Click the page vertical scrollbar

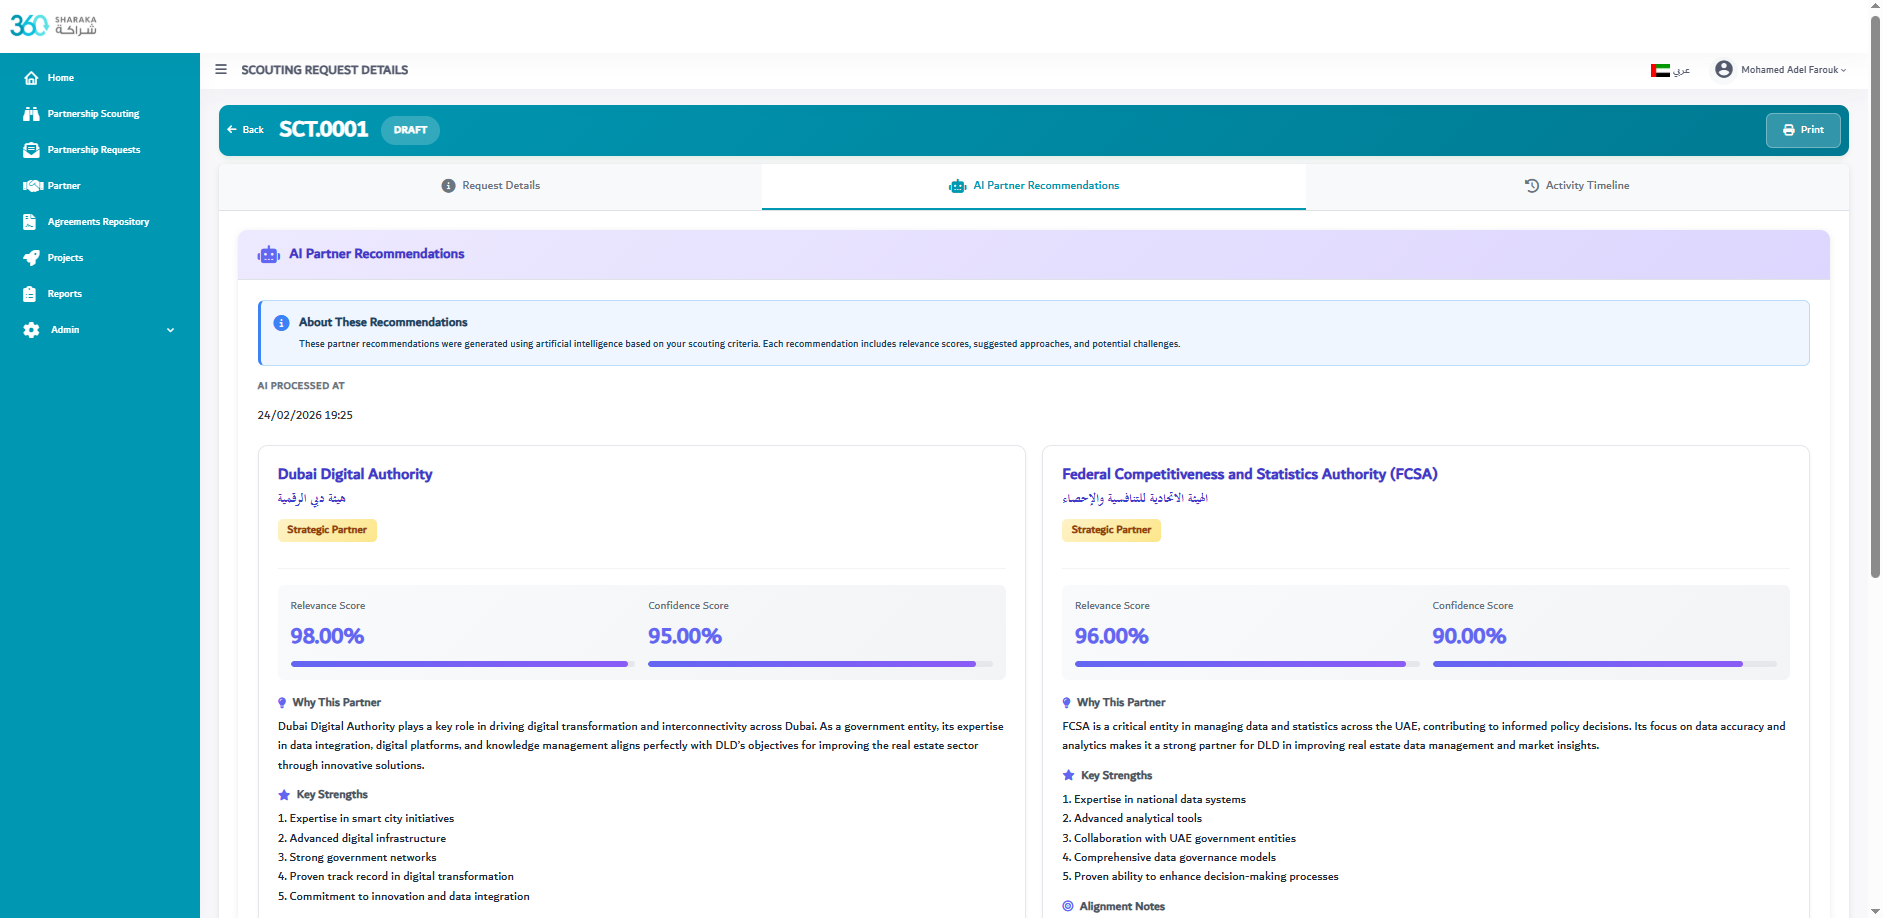[x=1875, y=296]
